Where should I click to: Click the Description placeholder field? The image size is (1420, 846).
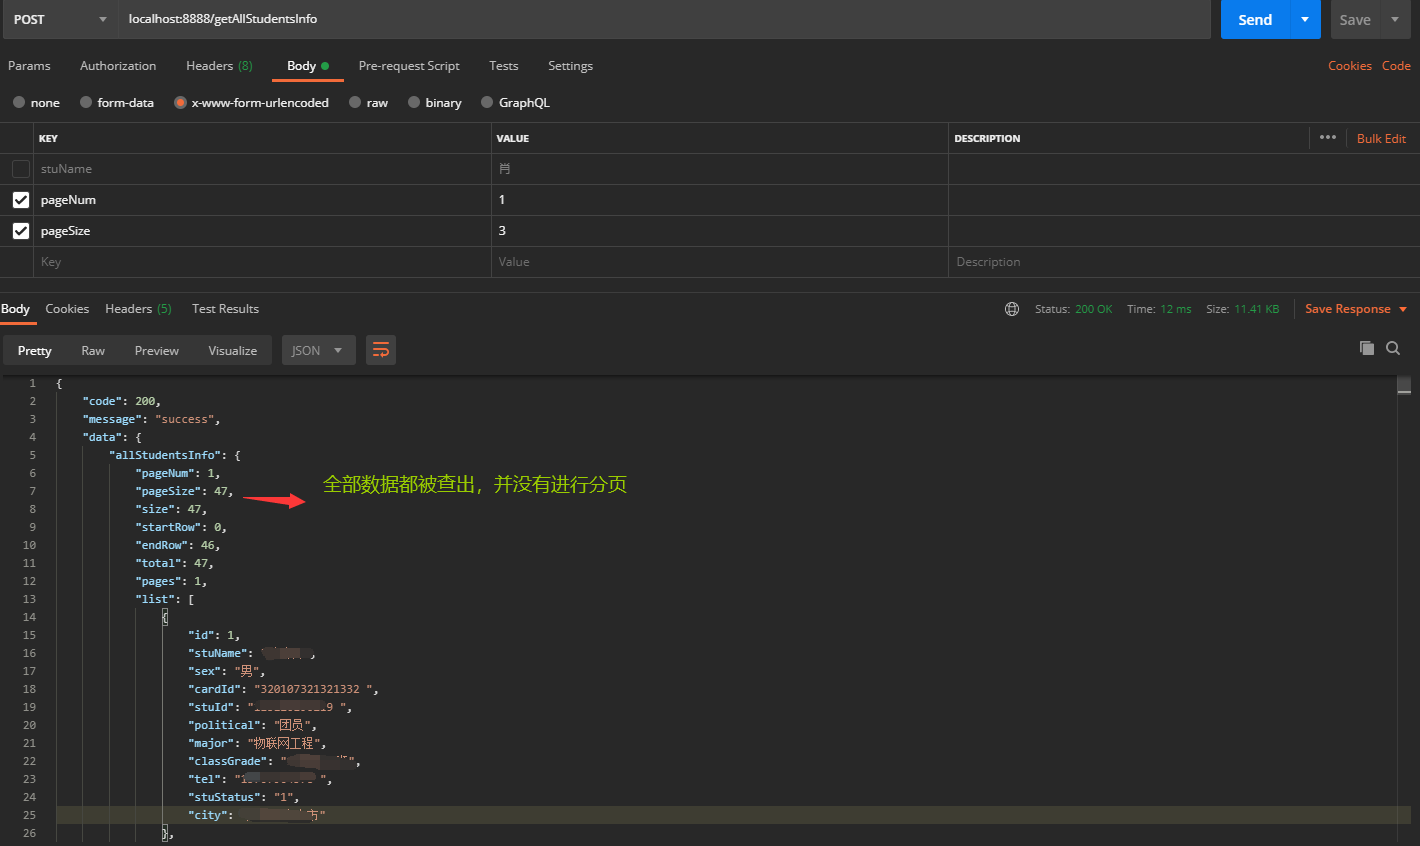coord(1184,262)
